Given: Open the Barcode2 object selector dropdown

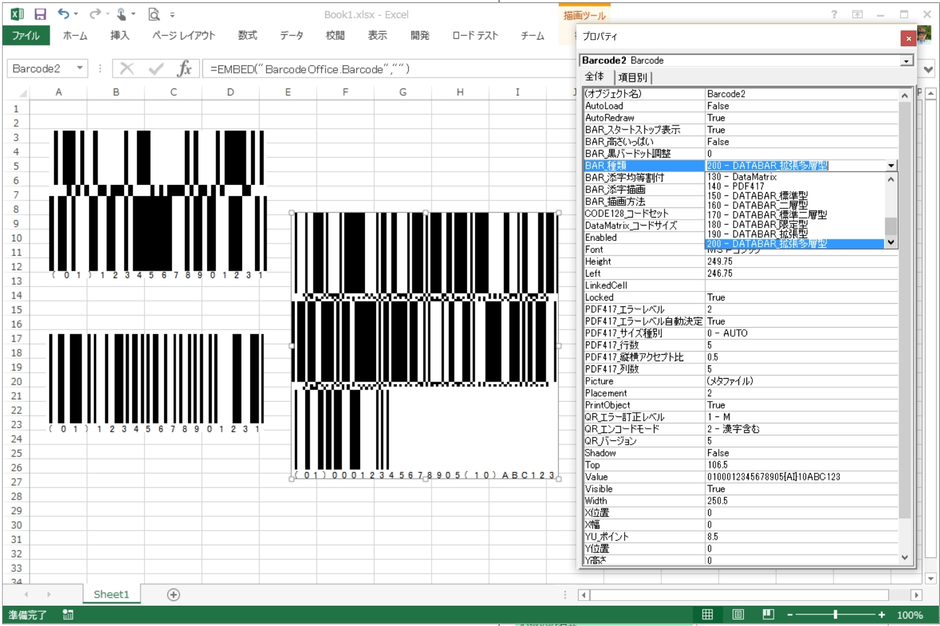Looking at the screenshot, I should pos(906,60).
